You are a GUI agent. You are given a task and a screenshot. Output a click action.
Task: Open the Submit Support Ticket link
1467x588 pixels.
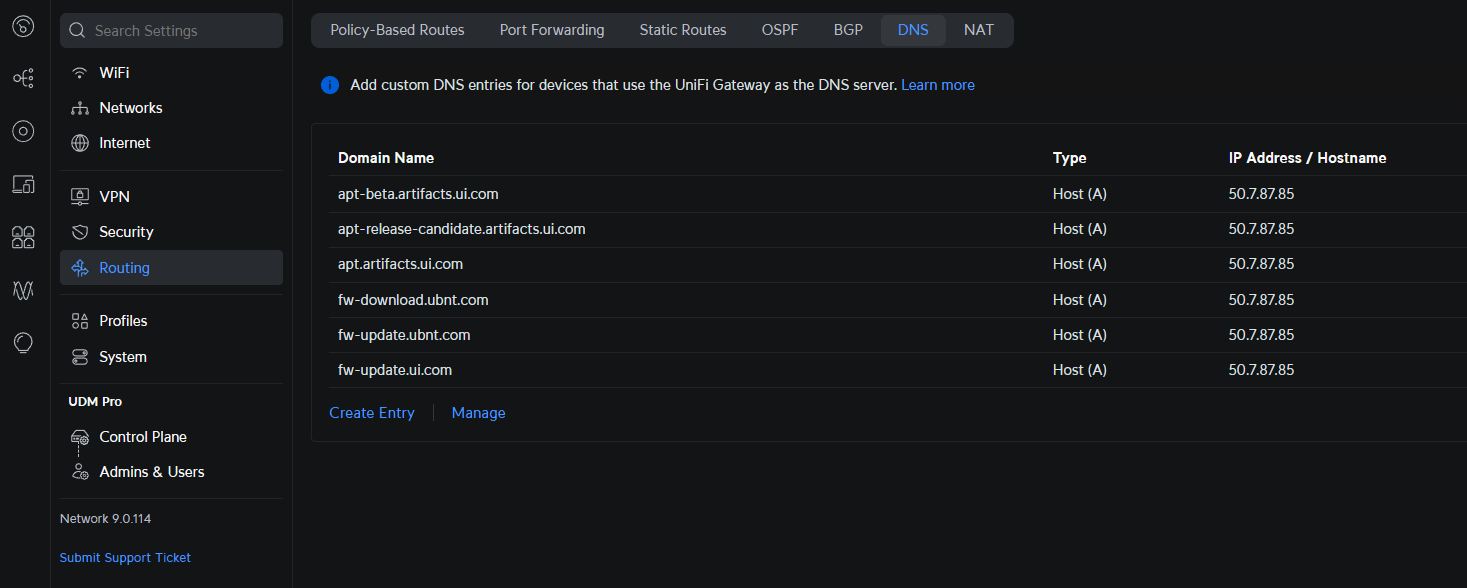click(x=125, y=558)
